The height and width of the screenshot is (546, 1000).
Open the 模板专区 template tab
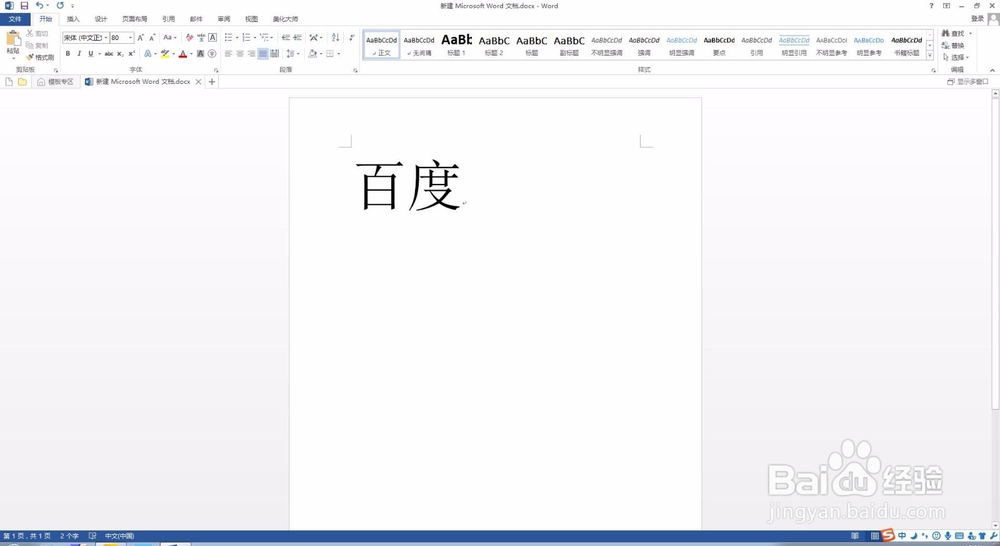coord(55,82)
